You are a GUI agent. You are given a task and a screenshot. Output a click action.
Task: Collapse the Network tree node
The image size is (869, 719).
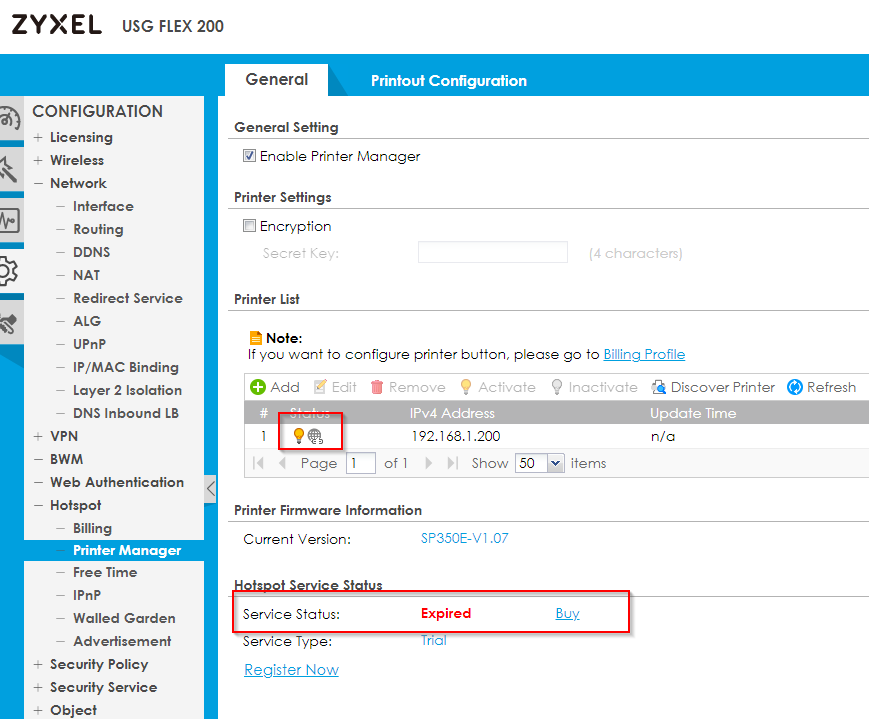(x=38, y=183)
